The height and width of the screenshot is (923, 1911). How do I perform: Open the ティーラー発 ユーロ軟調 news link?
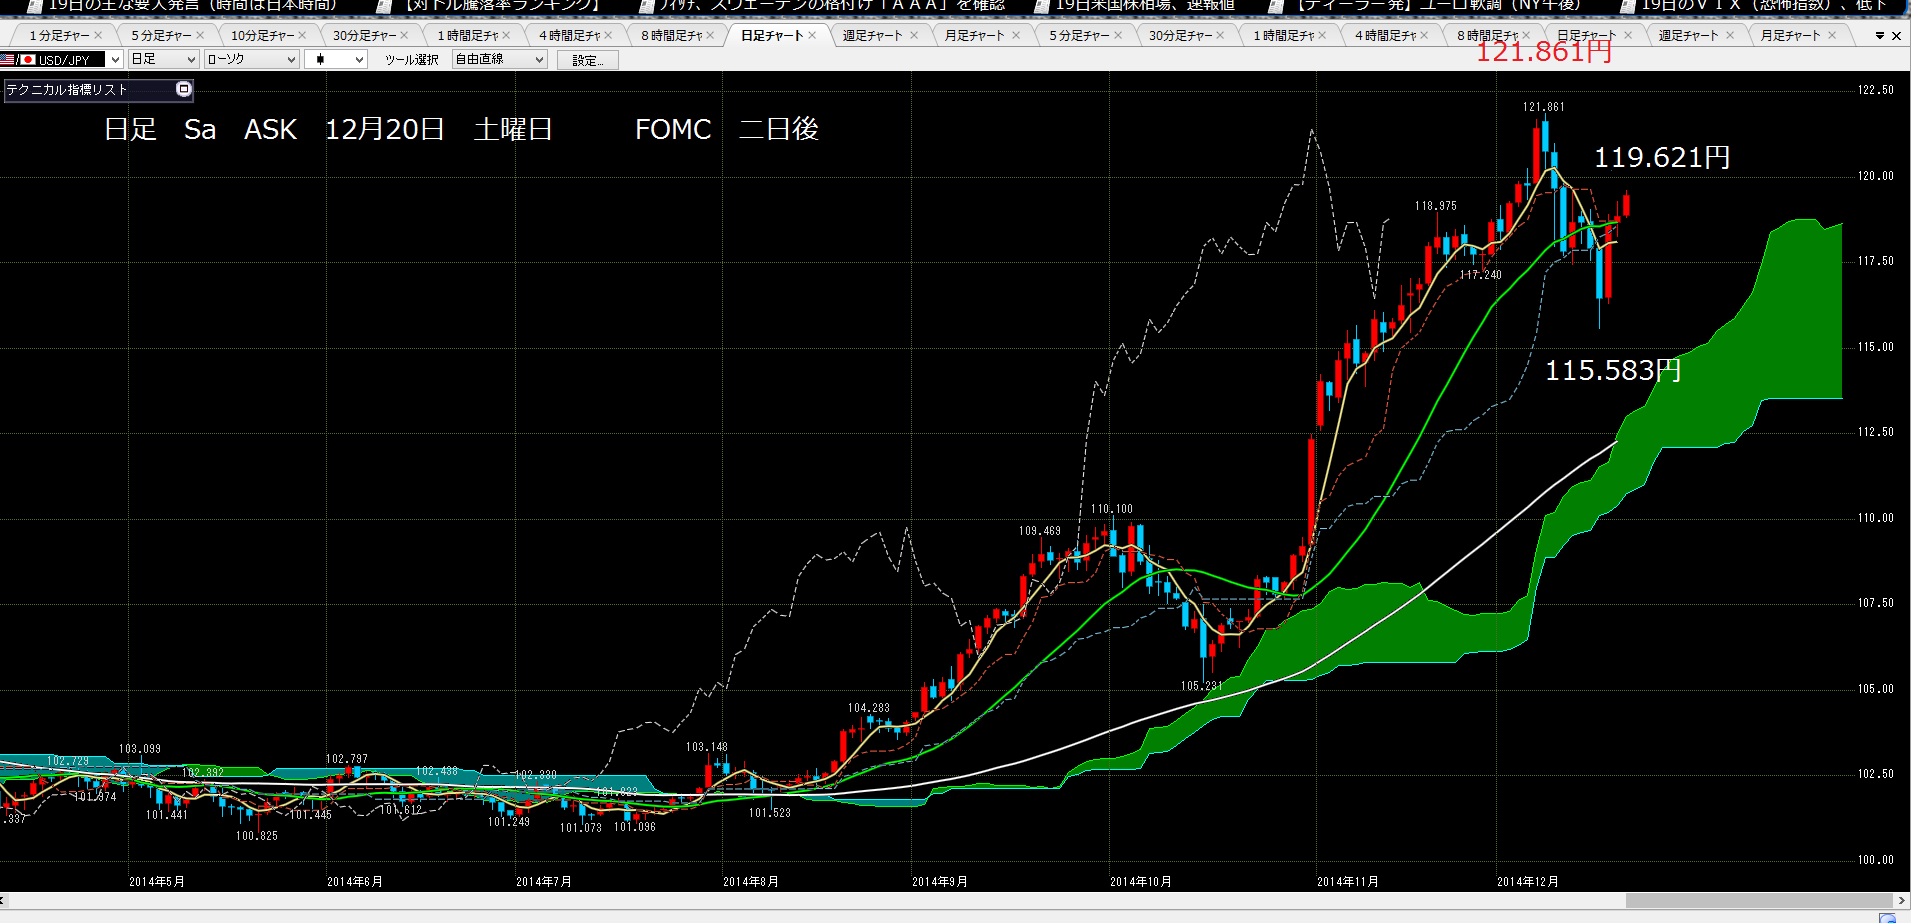1438,5
